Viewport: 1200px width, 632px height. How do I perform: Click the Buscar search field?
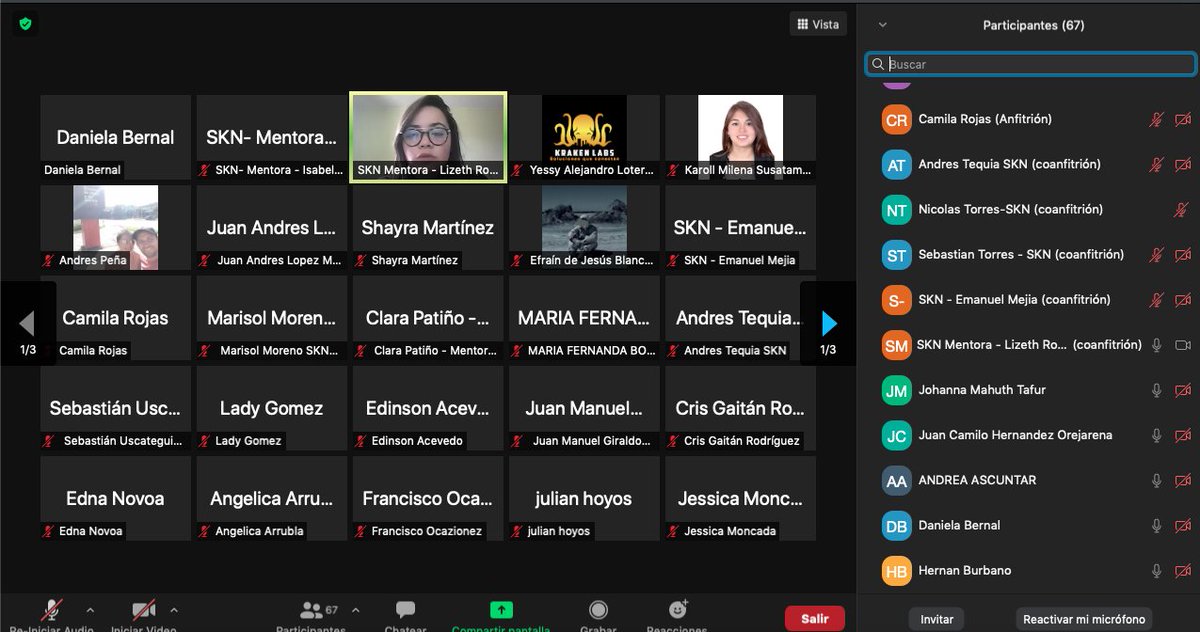point(1030,63)
